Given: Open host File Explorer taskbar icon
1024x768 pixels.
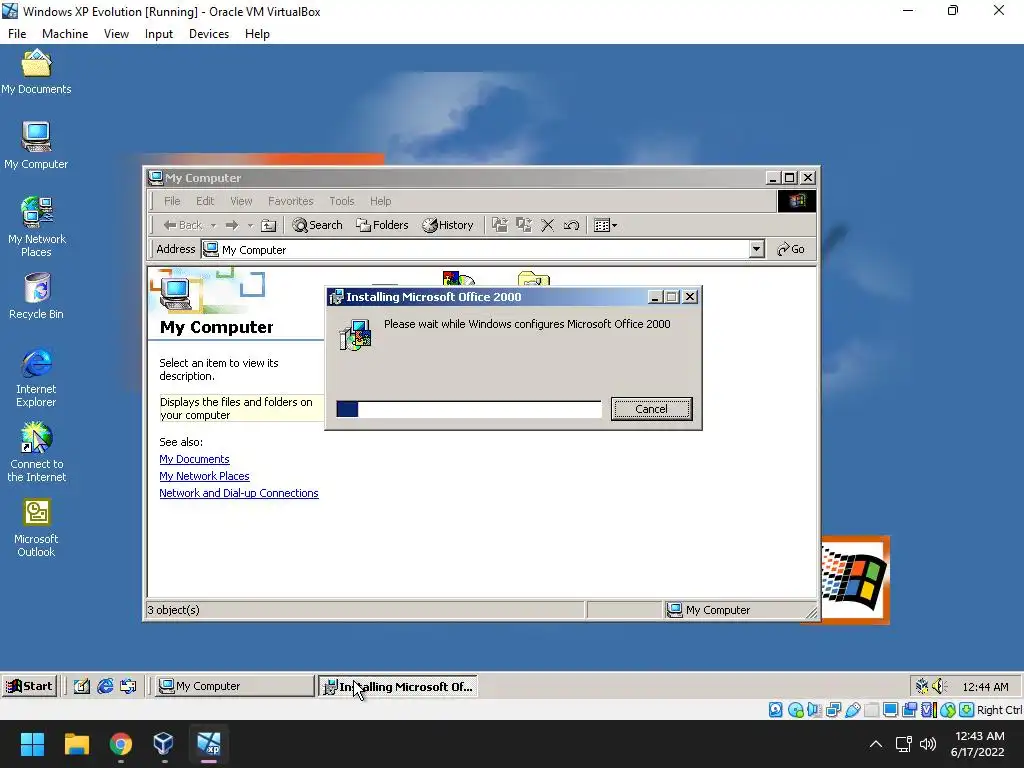Looking at the screenshot, I should click(76, 743).
